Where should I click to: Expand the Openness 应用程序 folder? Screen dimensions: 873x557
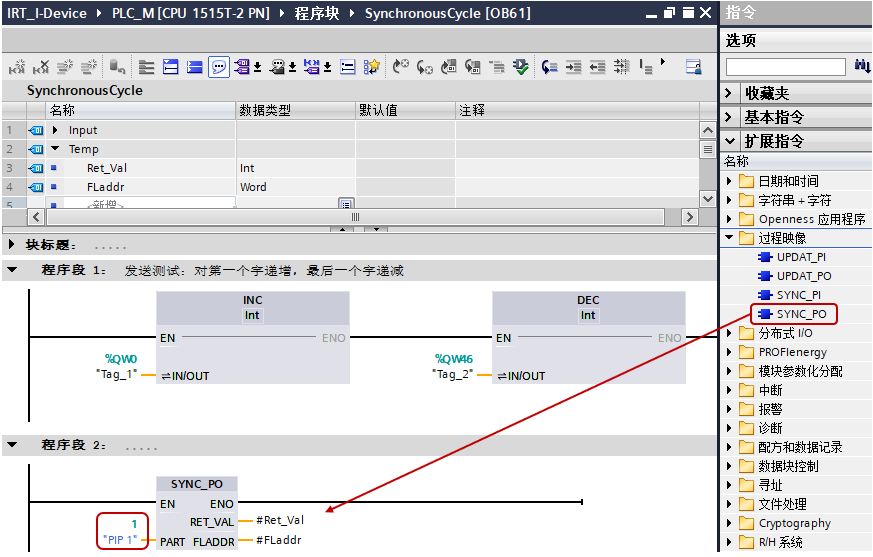click(729, 219)
